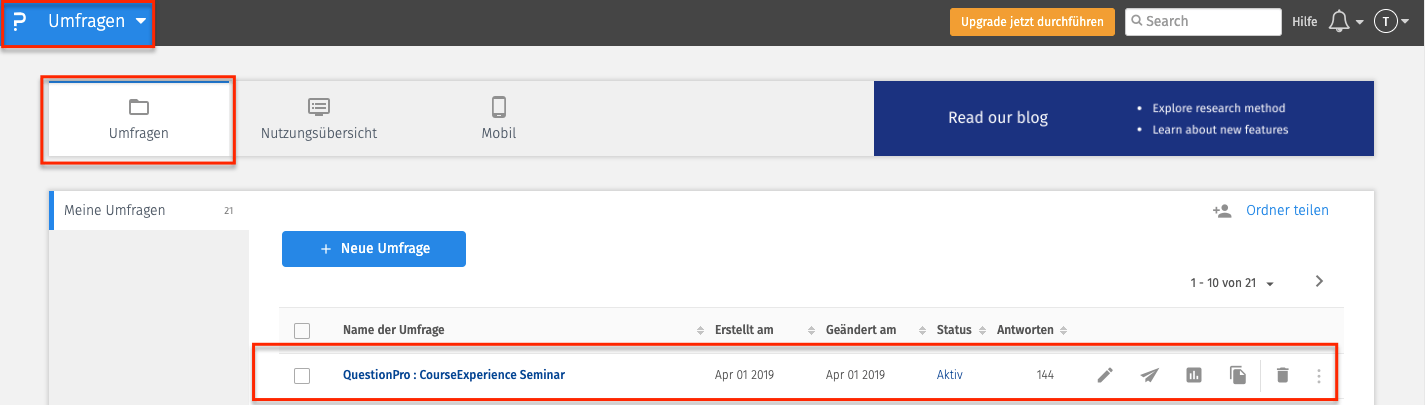The width and height of the screenshot is (1425, 405).
Task: Open the 1 - 10 von 21 dropdown
Action: [x=1232, y=284]
